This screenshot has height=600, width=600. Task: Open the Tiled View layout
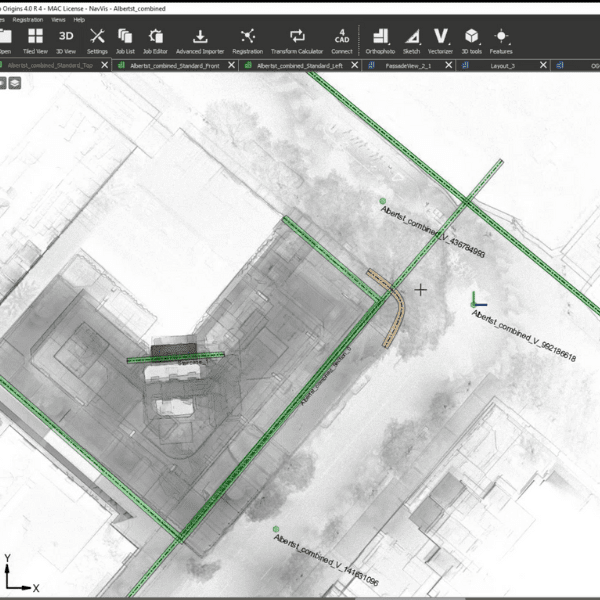pyautogui.click(x=35, y=39)
